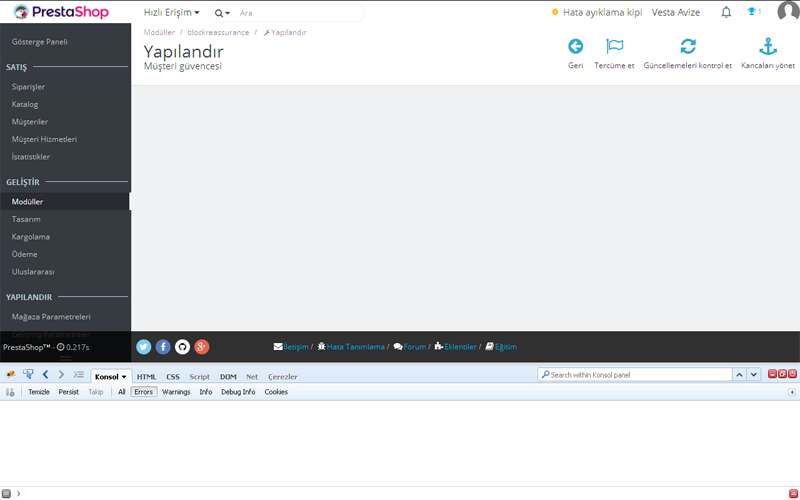Image resolution: width=800 pixels, height=500 pixels.
Task: Open the Vesta Avize shop link
Action: [x=676, y=12]
